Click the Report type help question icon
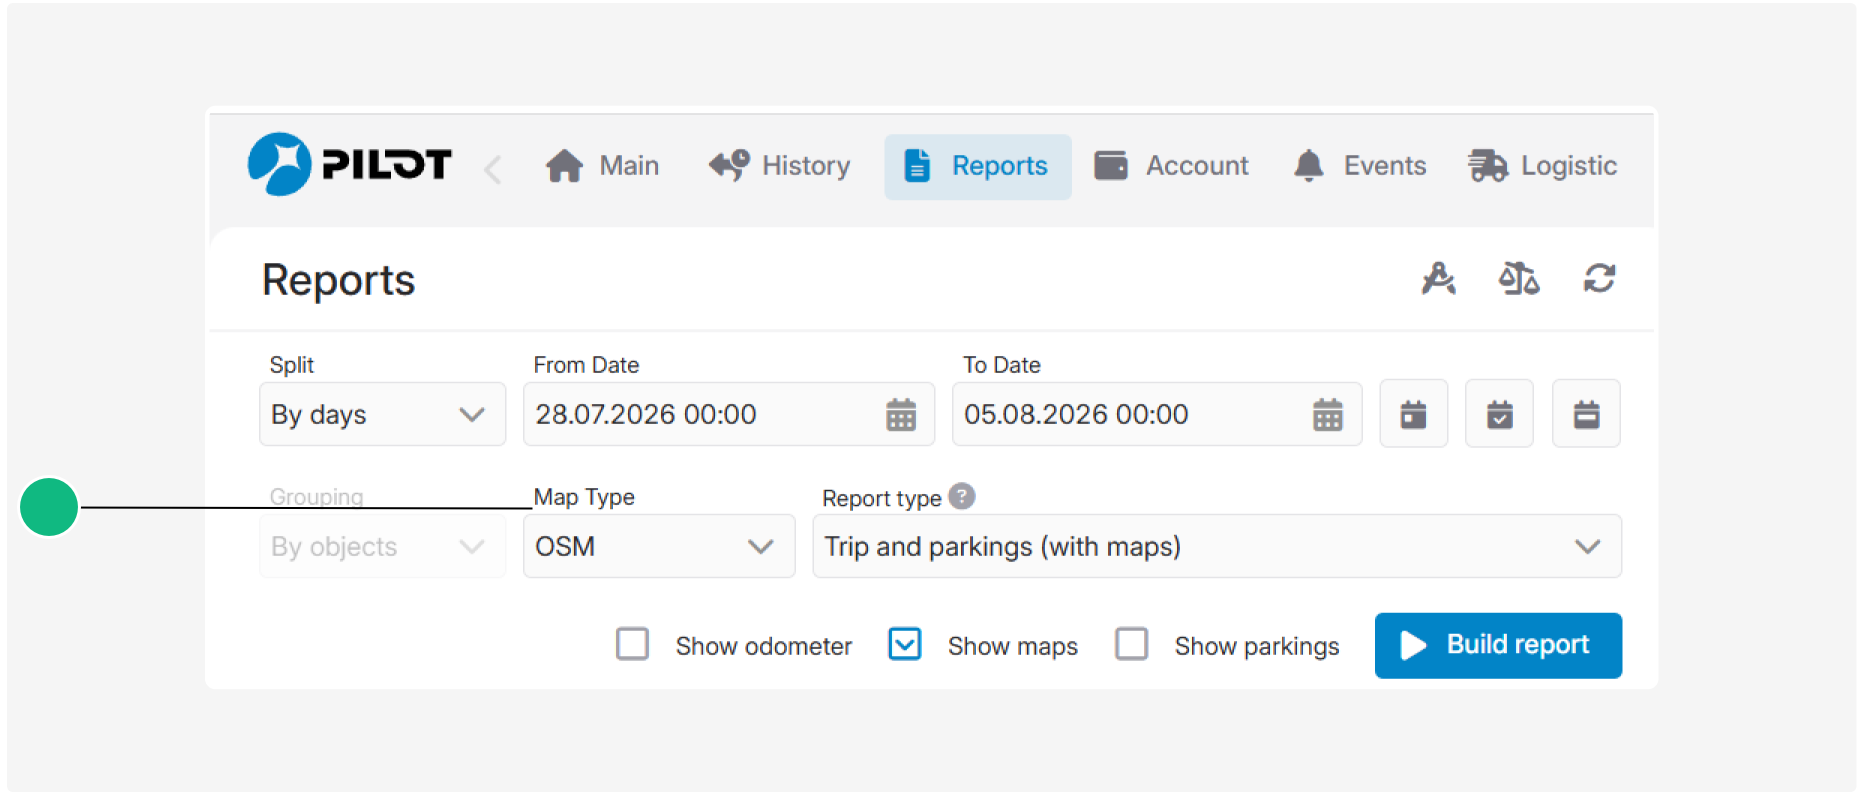 click(962, 496)
